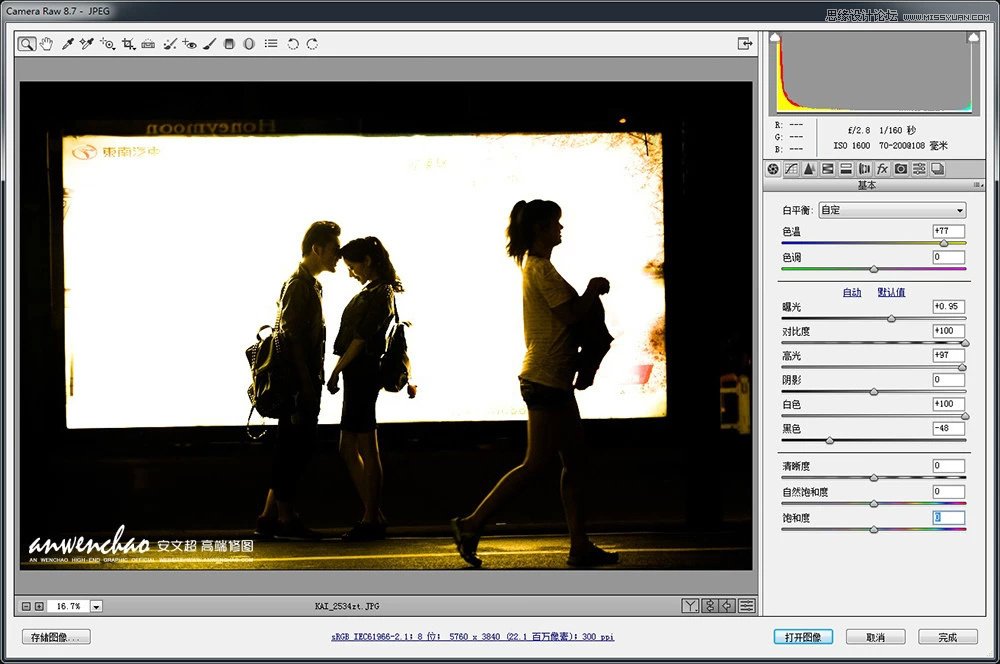Select the Hand tool
The image size is (1000, 664).
pyautogui.click(x=46, y=44)
